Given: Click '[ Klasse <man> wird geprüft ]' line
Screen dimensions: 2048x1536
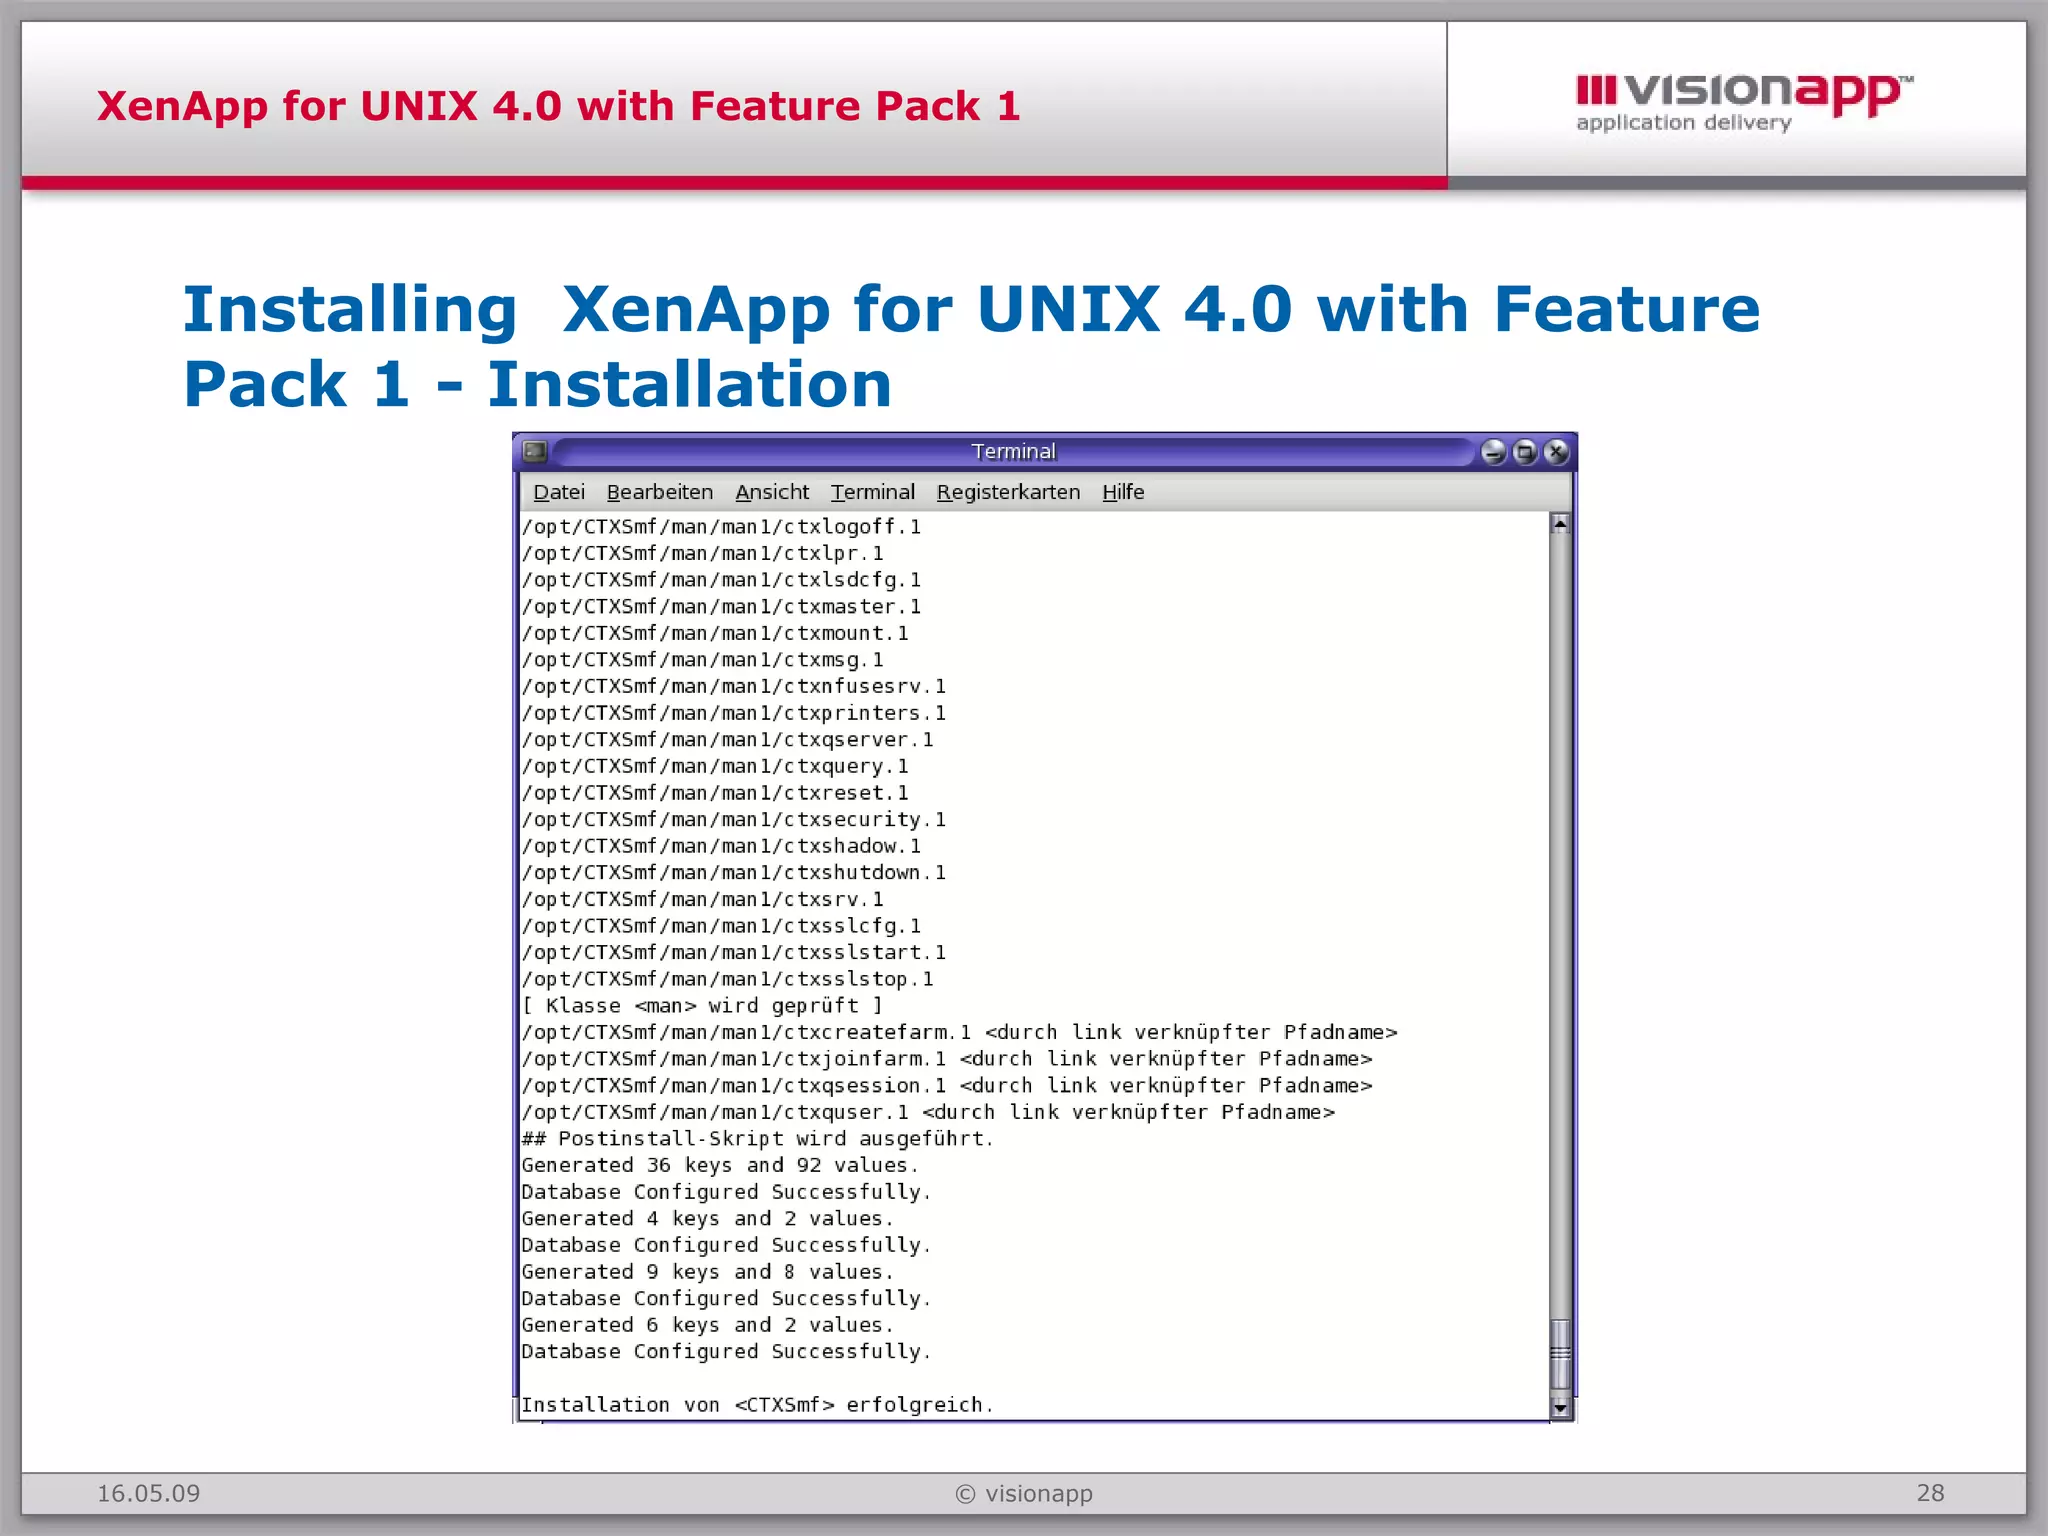Looking at the screenshot, I should [702, 1006].
